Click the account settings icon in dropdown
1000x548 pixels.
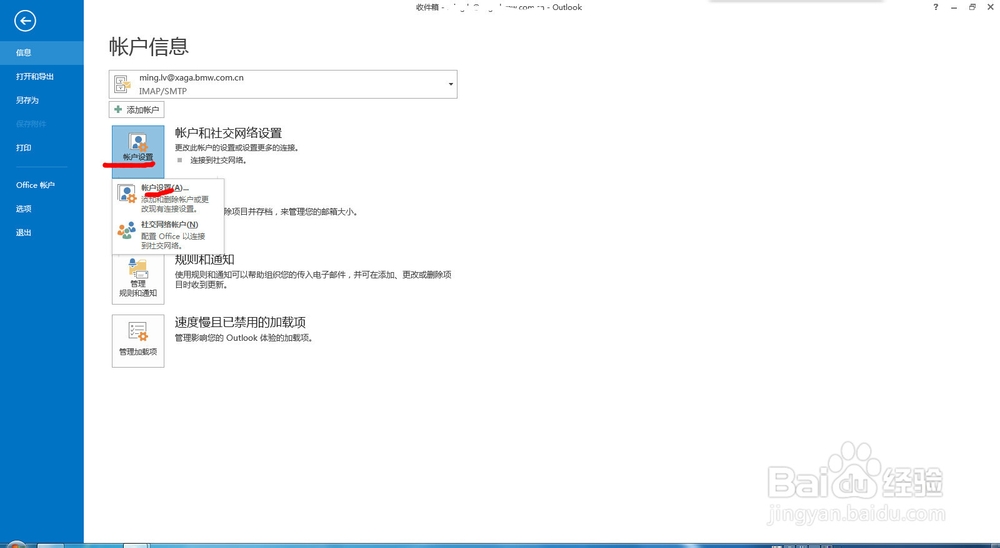point(126,194)
